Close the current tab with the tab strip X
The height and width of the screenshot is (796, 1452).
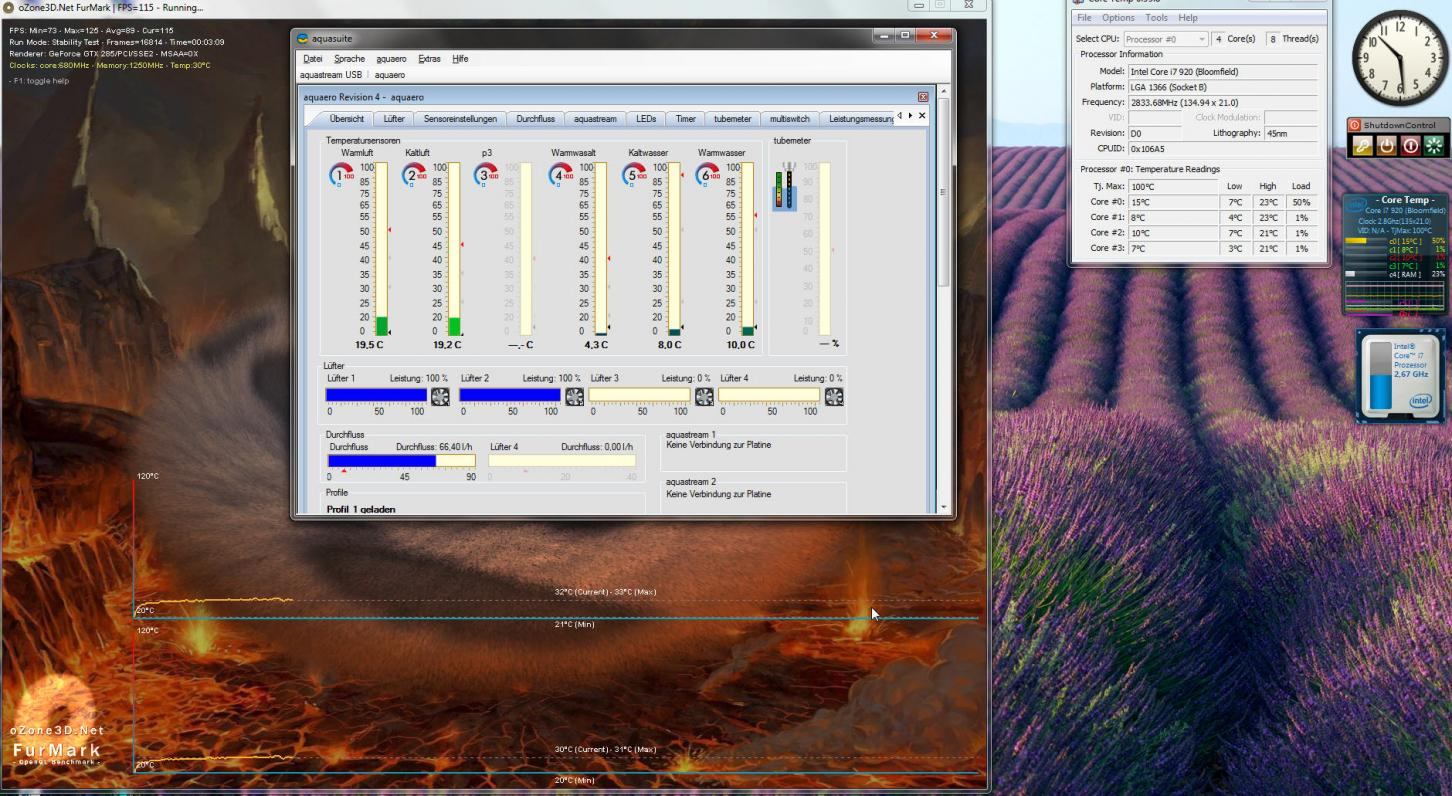[922, 116]
